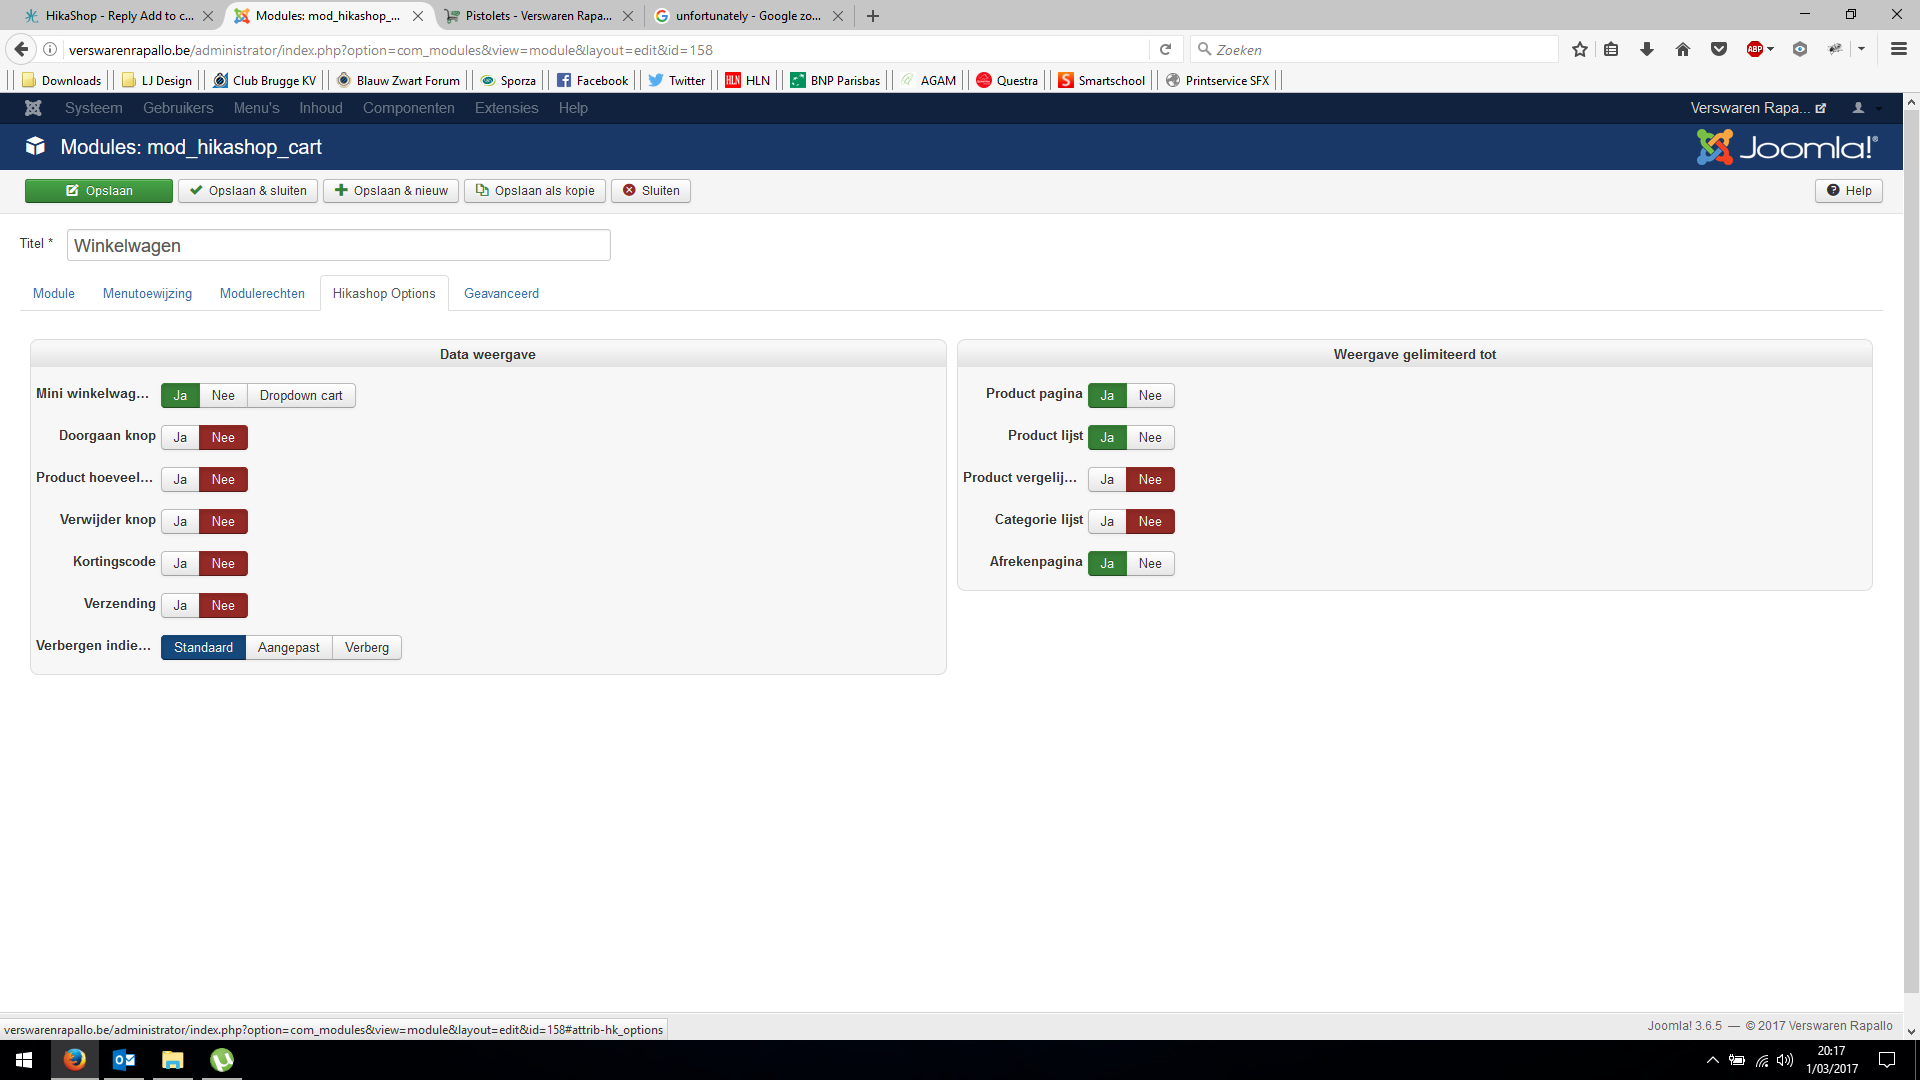Switch to the Modulerechten tab

262,293
